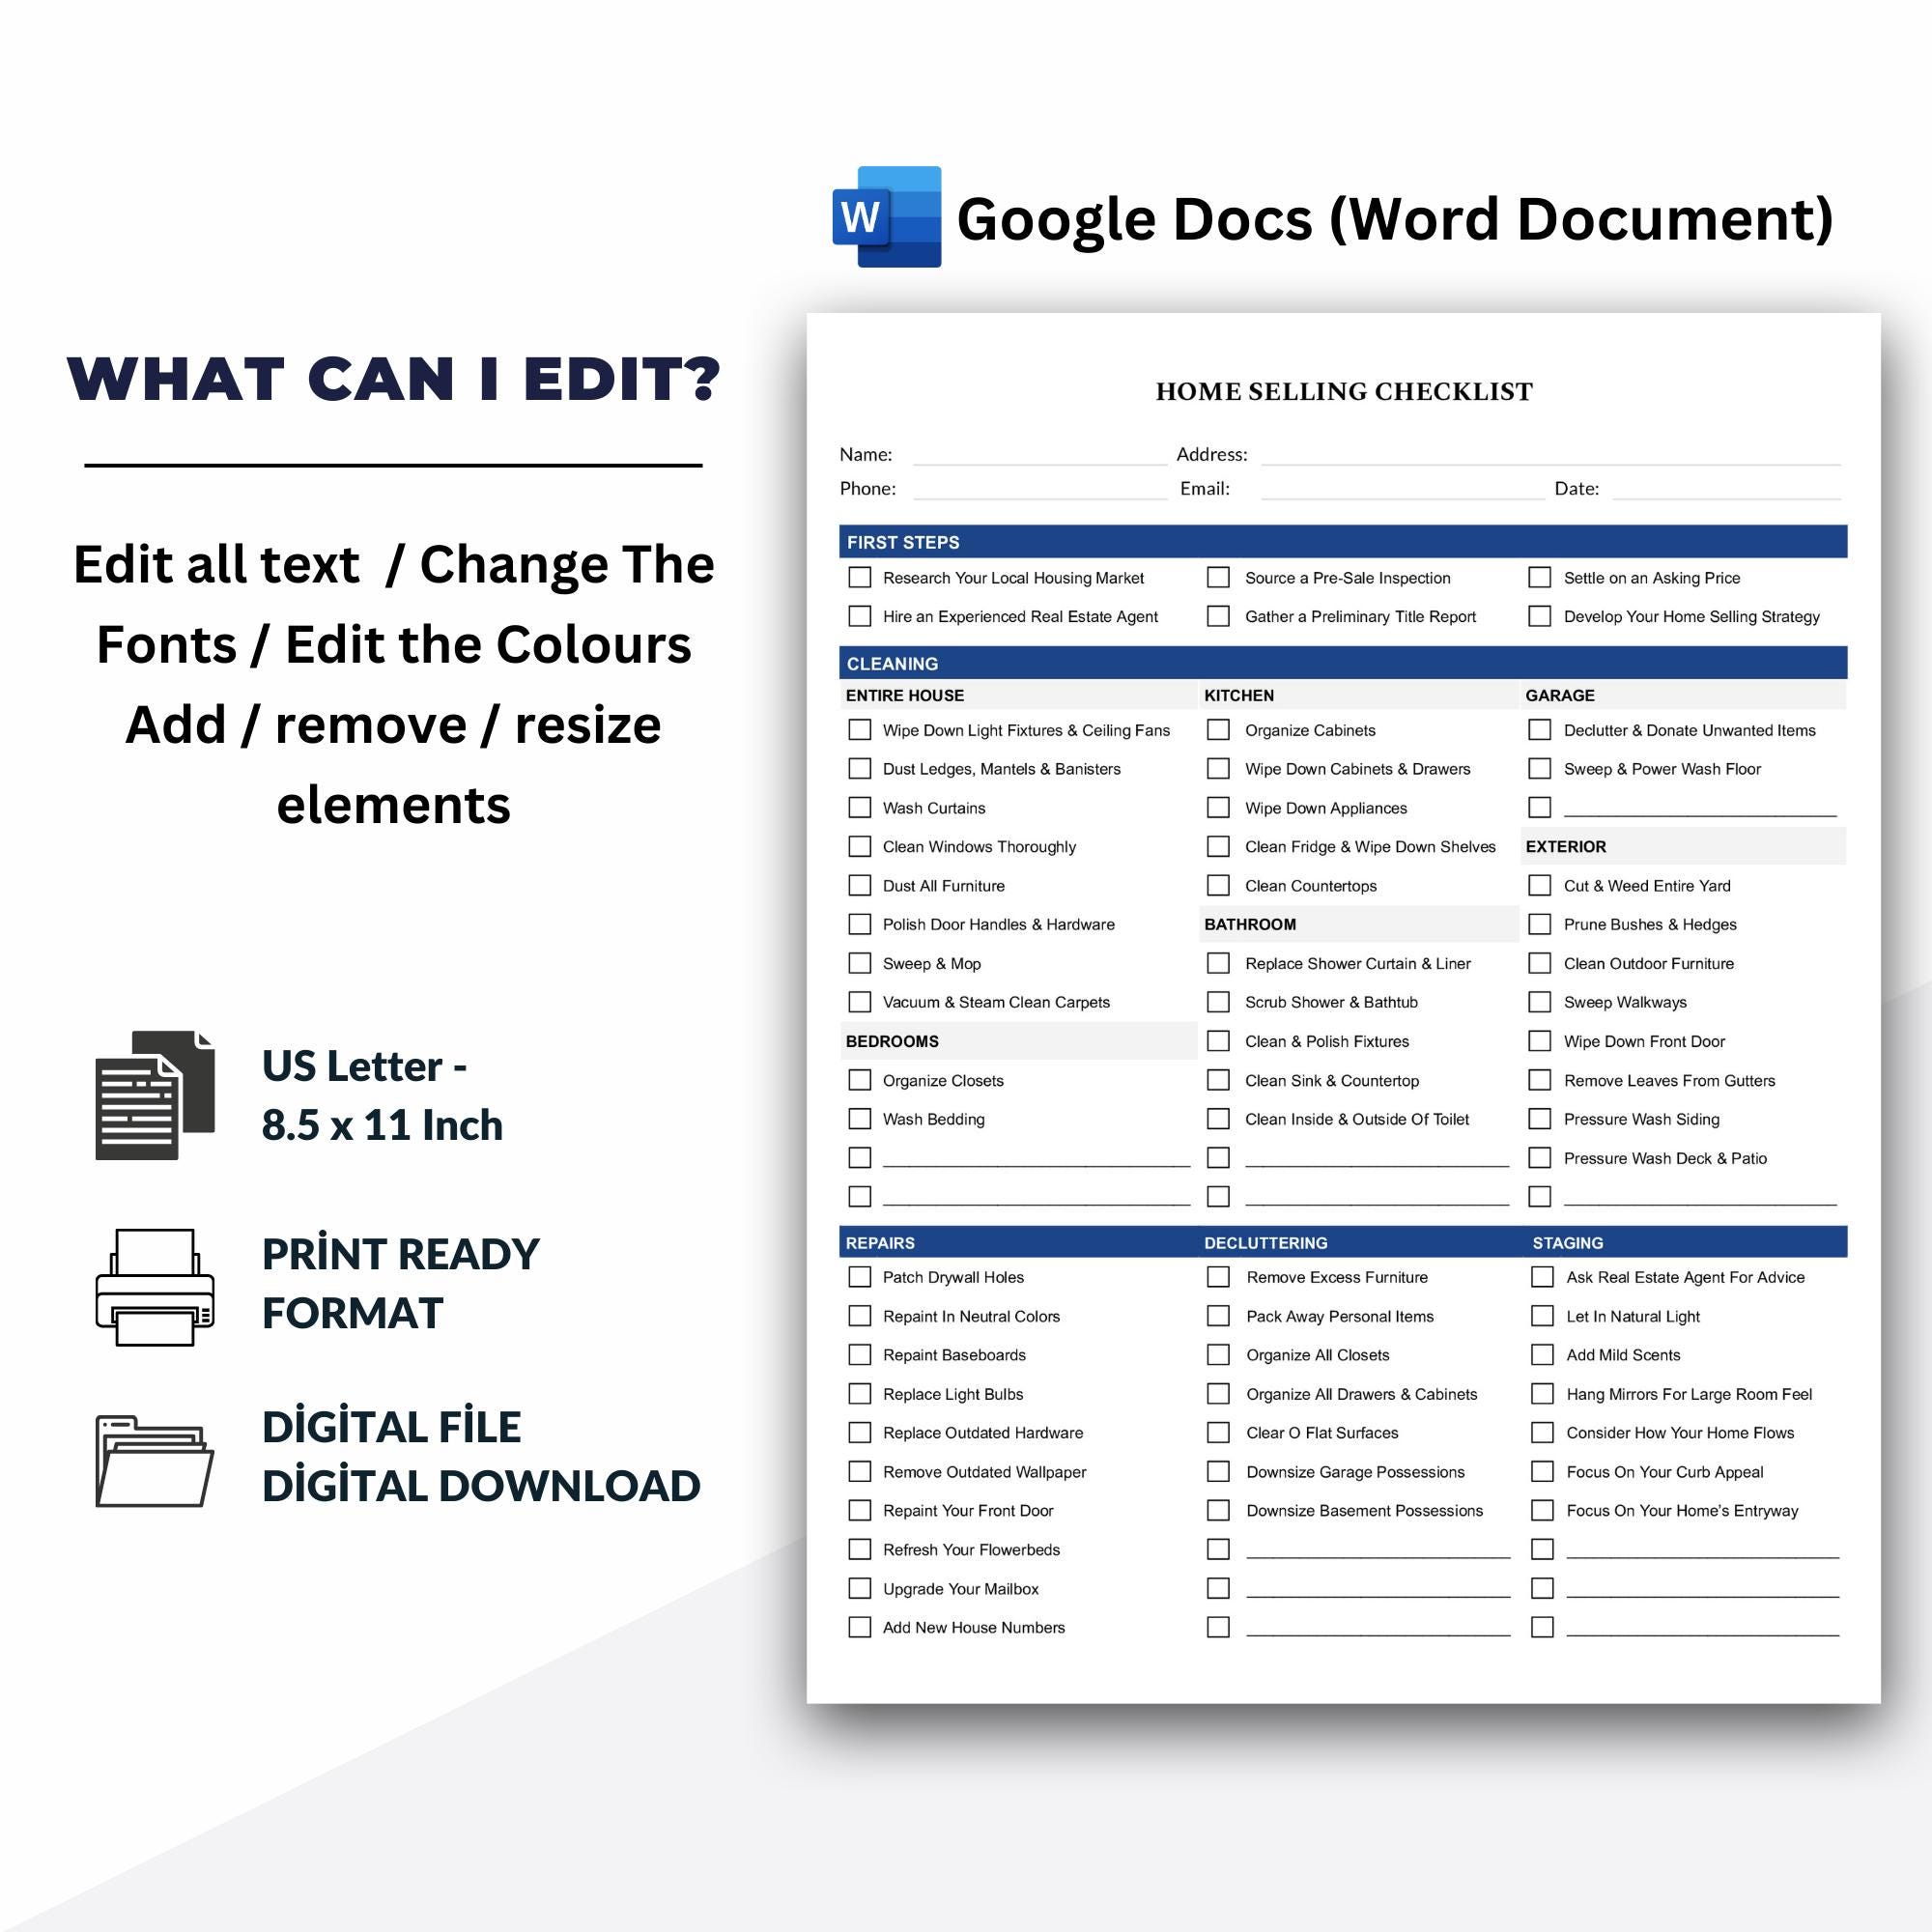Tick the Settle on an Asking Price checkbox
The width and height of the screenshot is (1932, 1932).
(1540, 577)
